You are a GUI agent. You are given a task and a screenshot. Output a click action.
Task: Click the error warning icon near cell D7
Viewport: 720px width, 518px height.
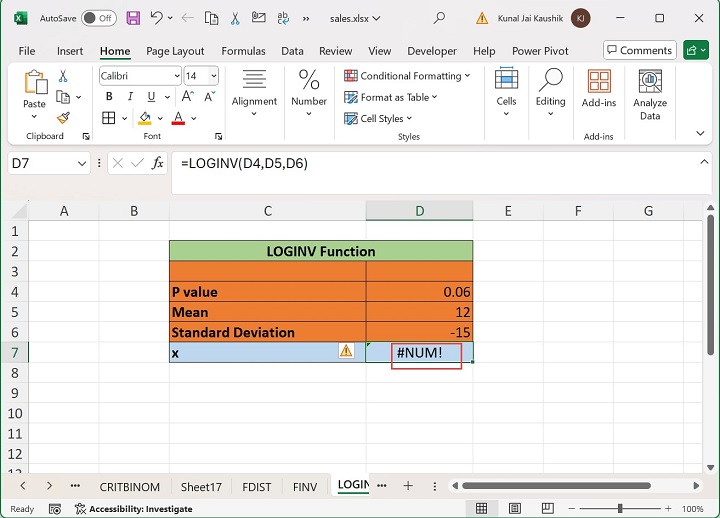[x=346, y=351]
